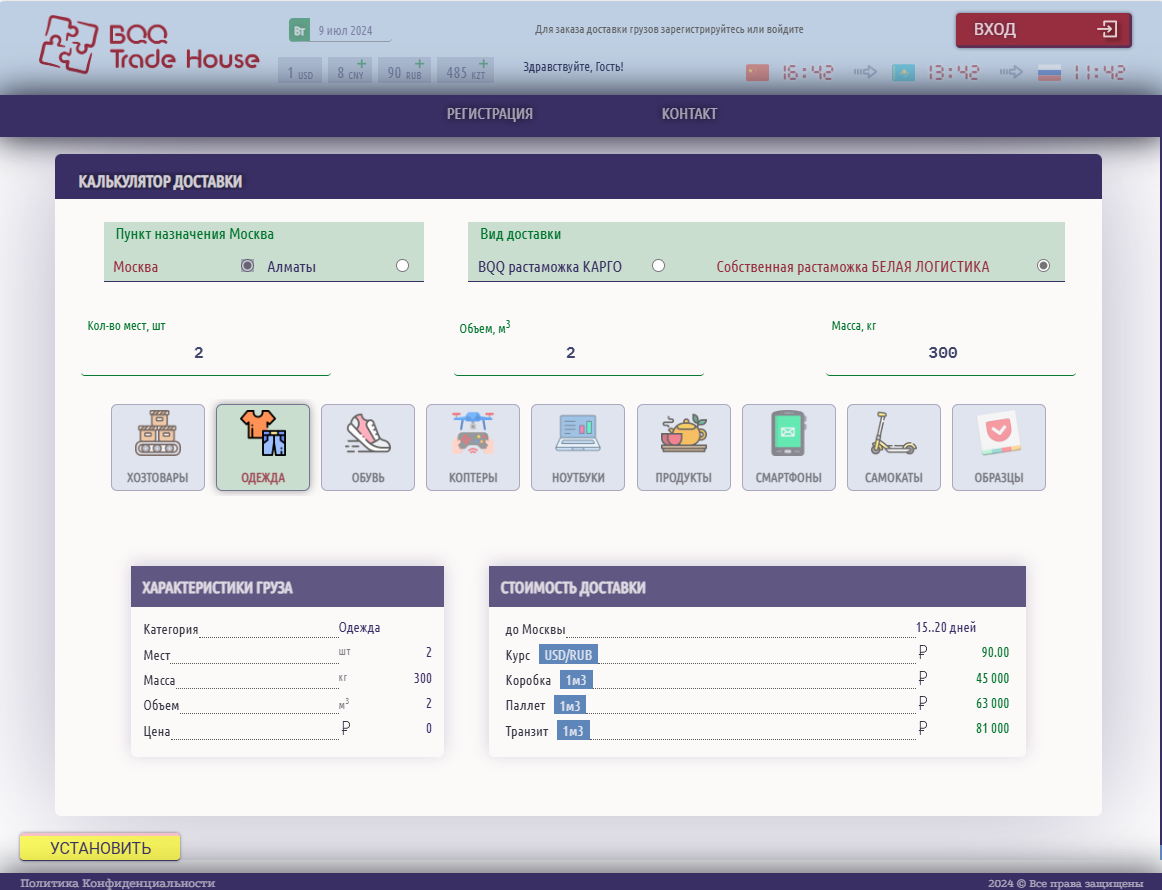Open the РЕГИСТРАЦИЯ menu item
The height and width of the screenshot is (890, 1162).
coord(490,114)
